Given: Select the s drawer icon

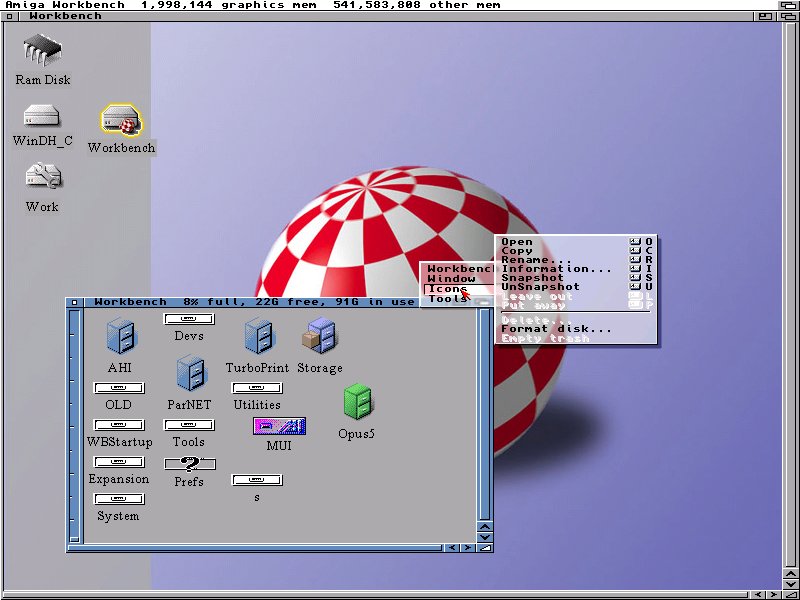Looking at the screenshot, I should (257, 480).
